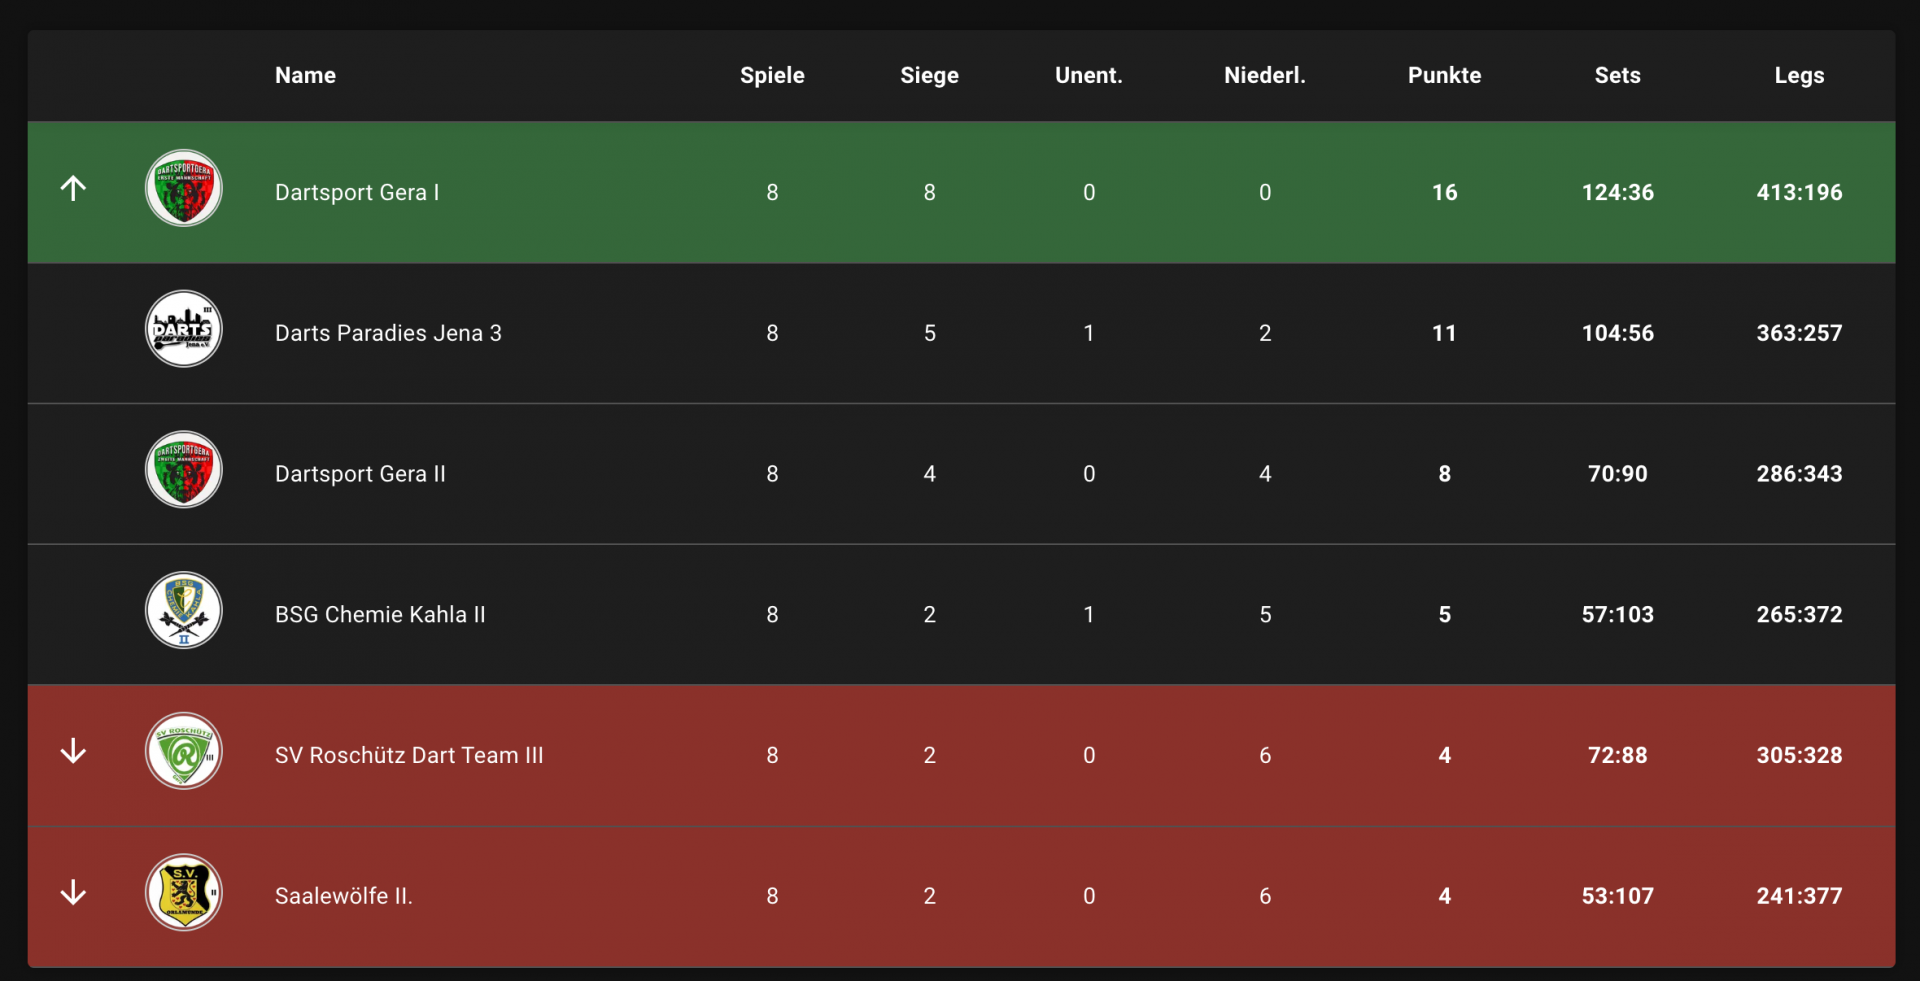Click the Dartsport Gera I team logo
The height and width of the screenshot is (981, 1920).
point(184,188)
